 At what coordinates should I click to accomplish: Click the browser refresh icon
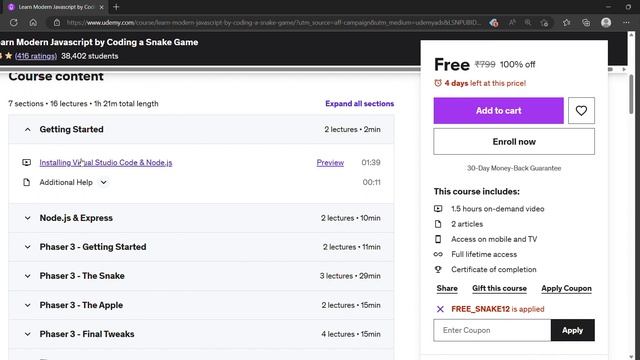[13, 22]
